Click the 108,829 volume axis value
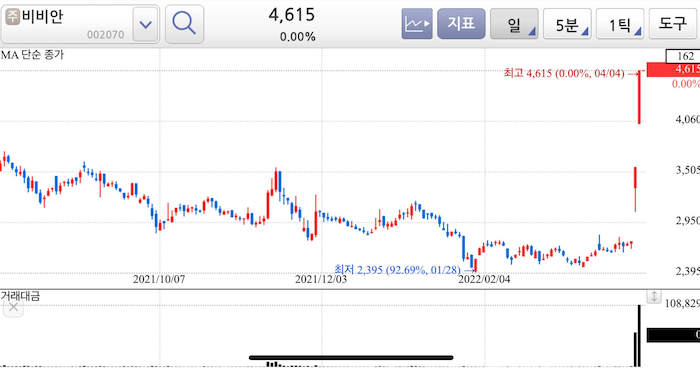 682,304
